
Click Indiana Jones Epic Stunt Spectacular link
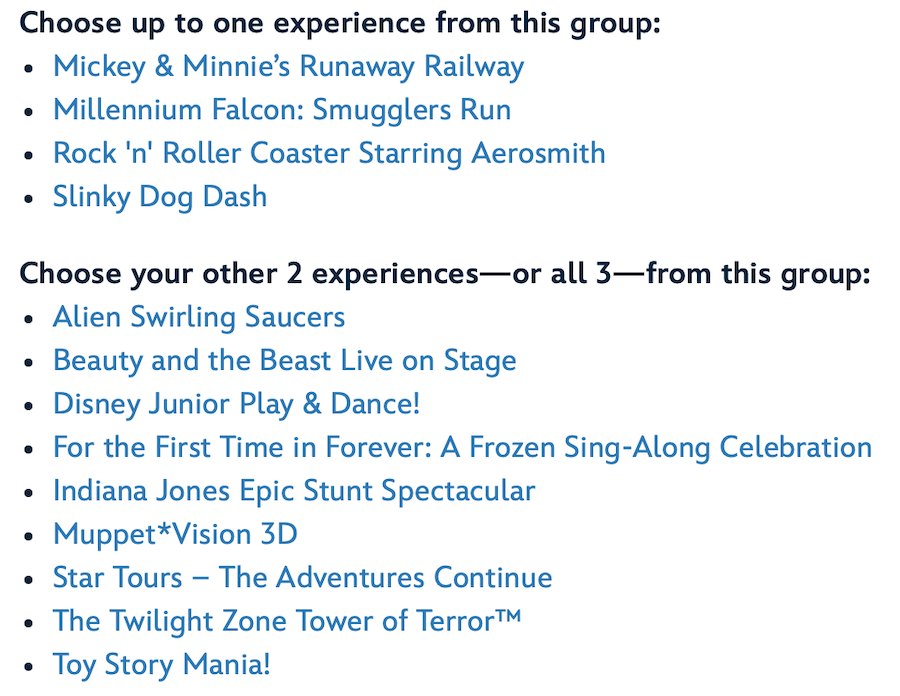tap(294, 491)
